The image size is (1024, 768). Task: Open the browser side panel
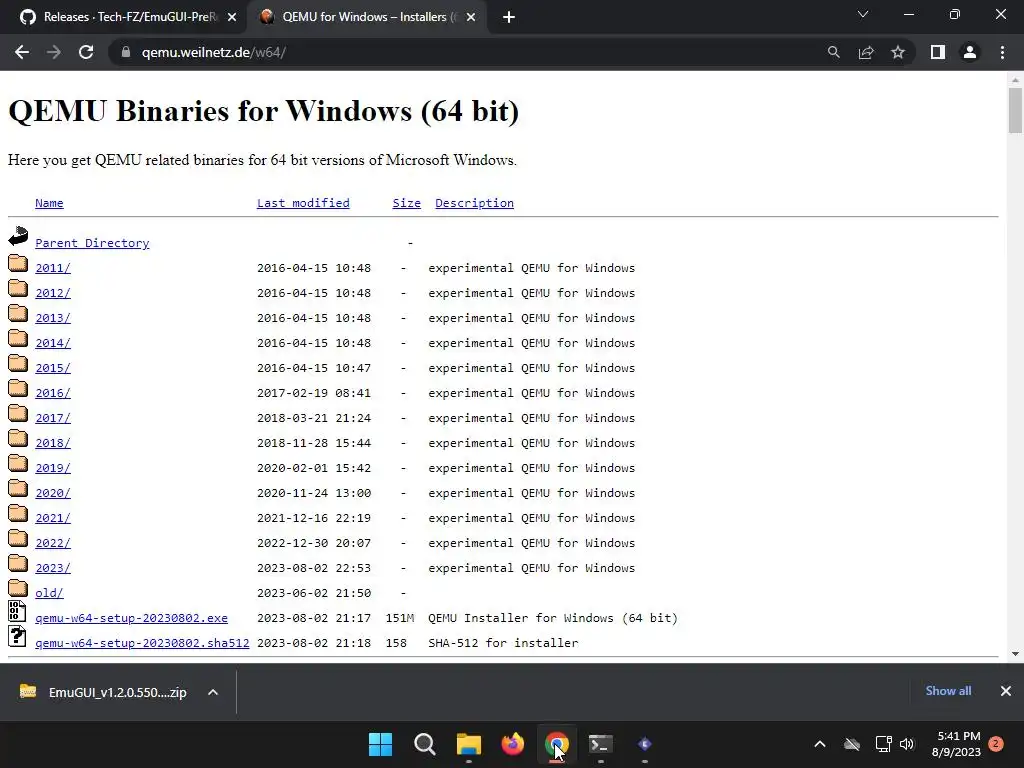(x=938, y=52)
